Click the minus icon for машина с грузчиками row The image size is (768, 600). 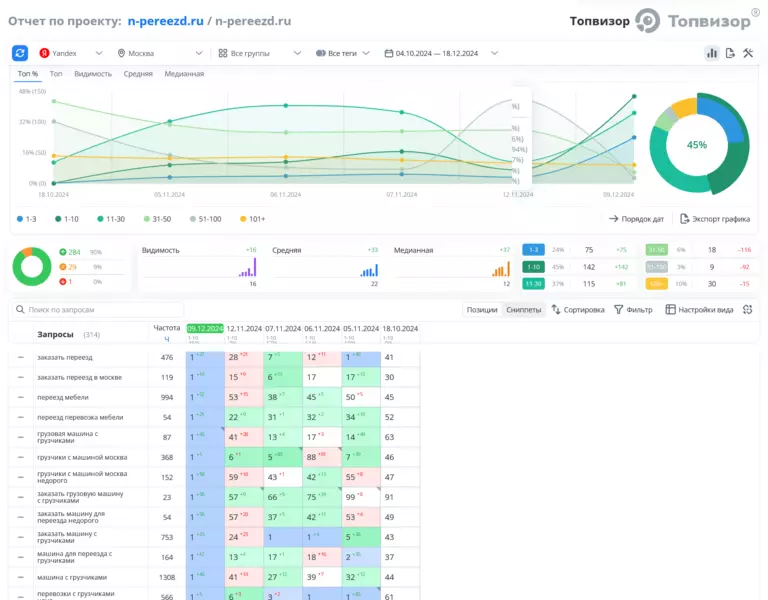(x=21, y=577)
